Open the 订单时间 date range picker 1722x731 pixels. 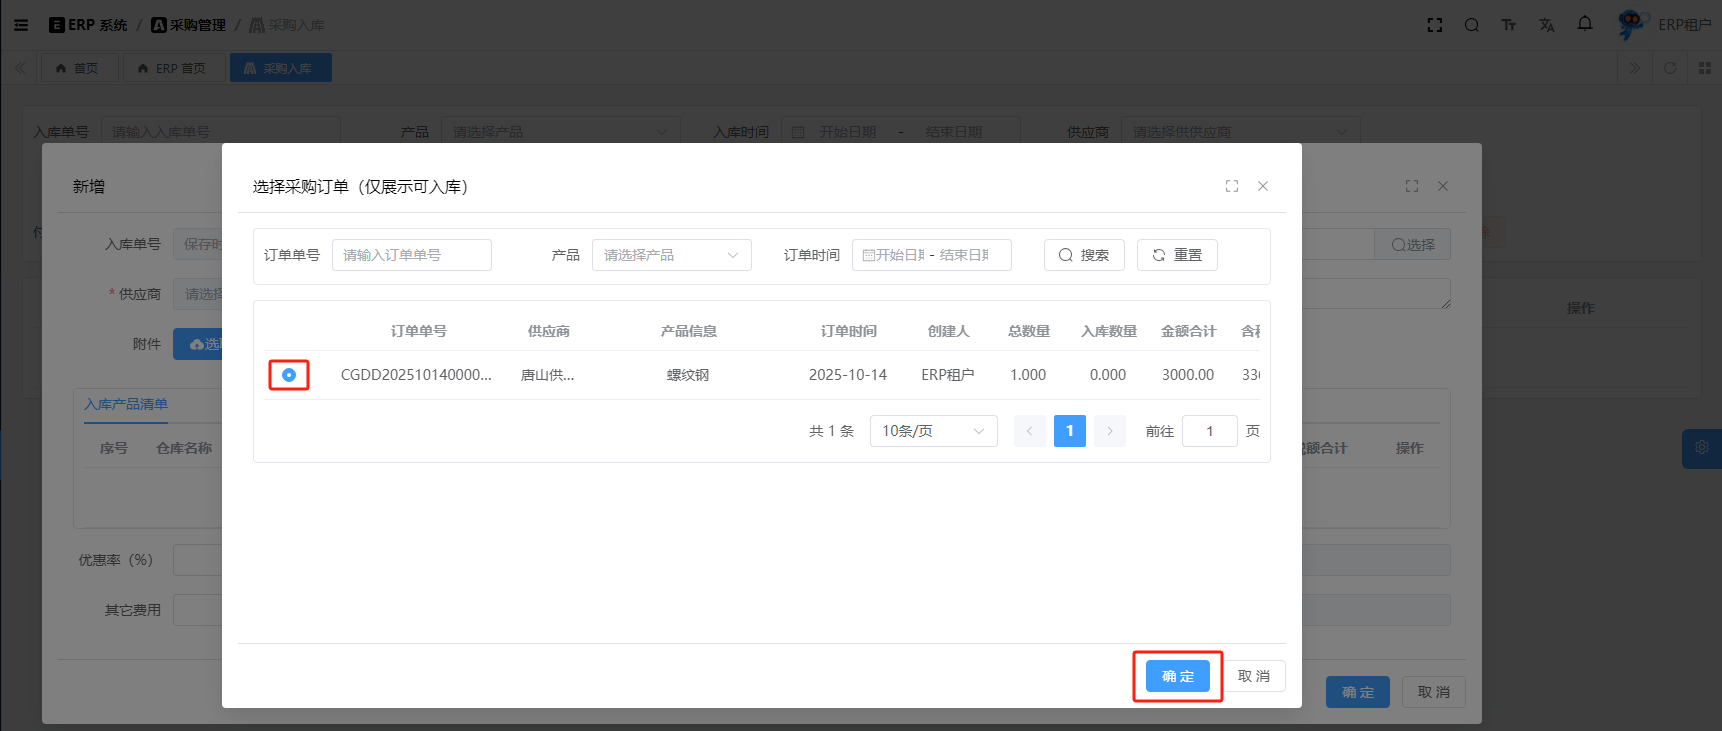click(x=931, y=255)
